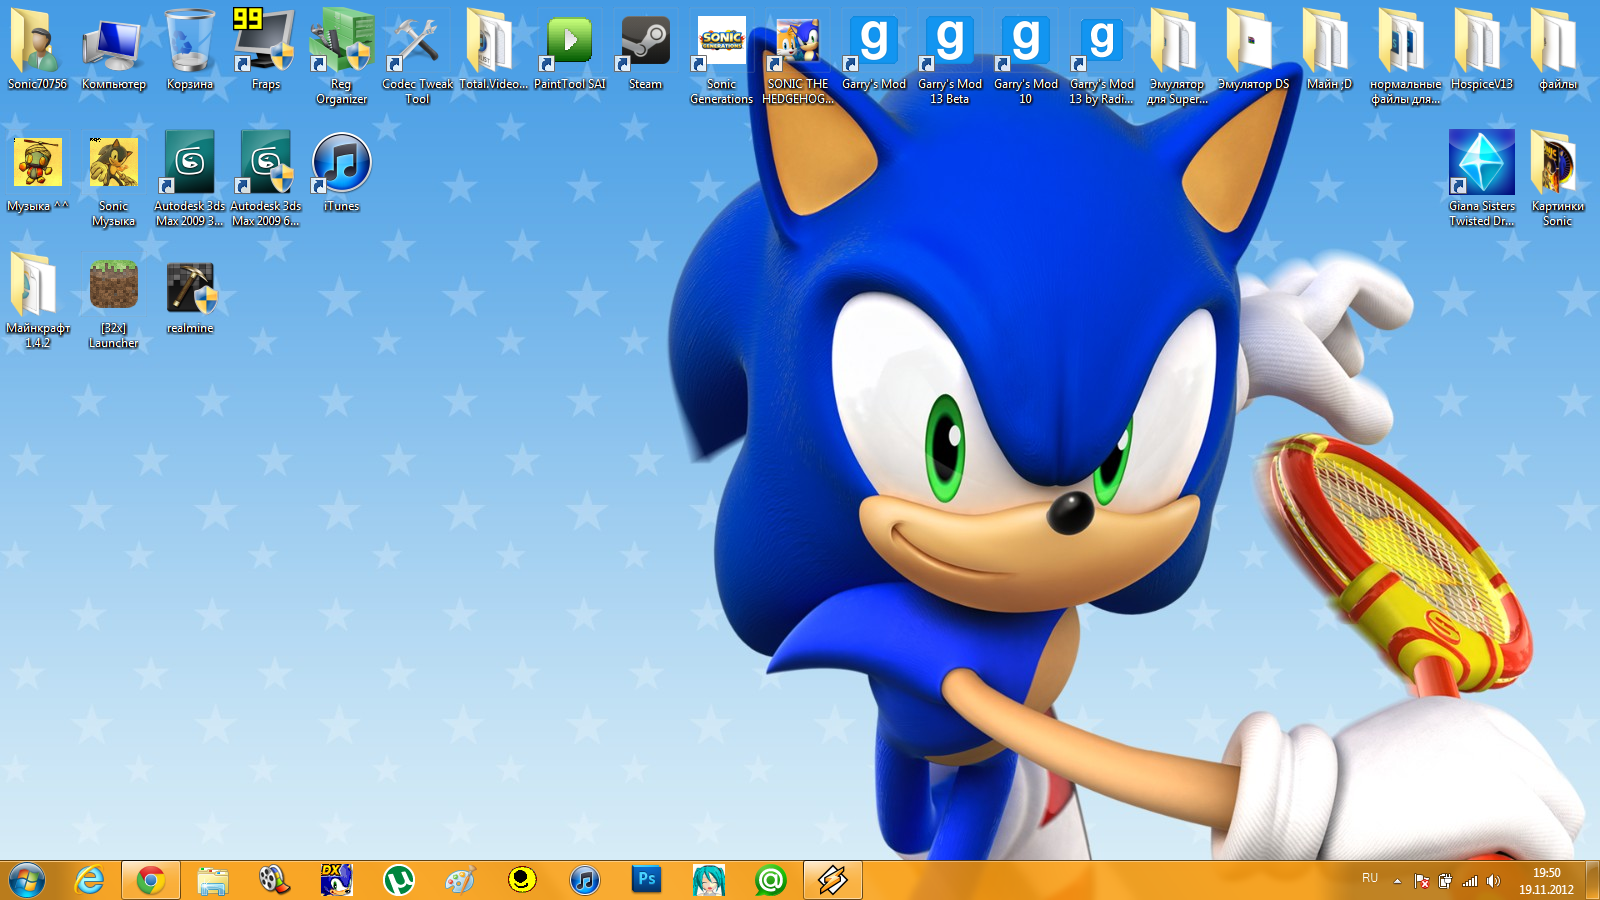Launch the PaintTool SAI shortcut
Screen dimensions: 1600x900
570,50
